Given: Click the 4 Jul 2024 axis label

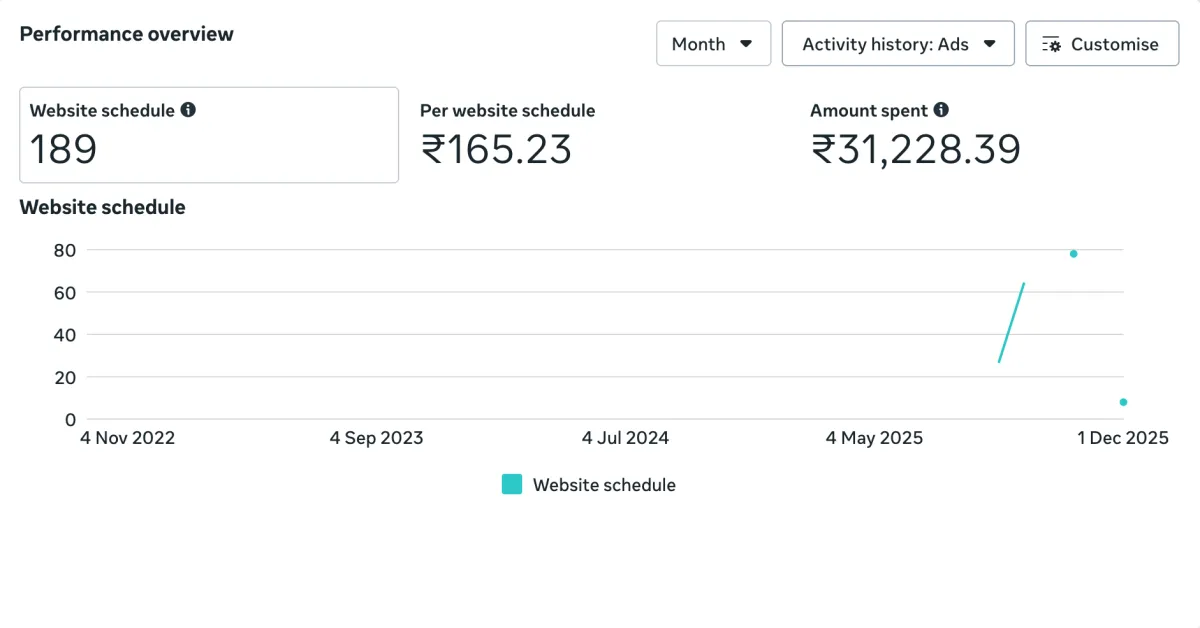Looking at the screenshot, I should [625, 438].
